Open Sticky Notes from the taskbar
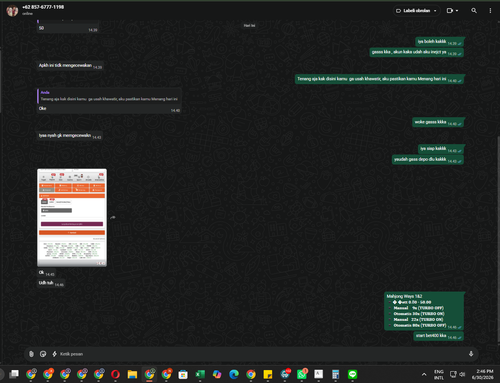Screen dimensions: 500x383 click(x=268, y=374)
